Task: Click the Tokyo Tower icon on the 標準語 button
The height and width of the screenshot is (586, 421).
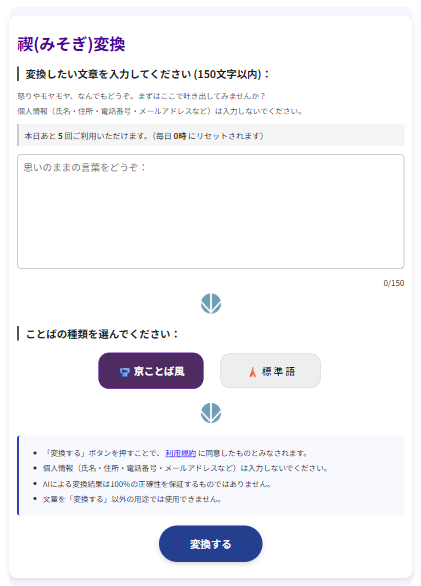Action: pyautogui.click(x=253, y=371)
